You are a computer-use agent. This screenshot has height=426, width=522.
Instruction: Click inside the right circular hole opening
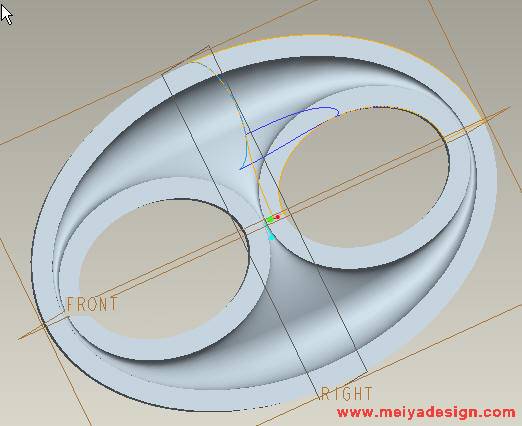click(363, 177)
